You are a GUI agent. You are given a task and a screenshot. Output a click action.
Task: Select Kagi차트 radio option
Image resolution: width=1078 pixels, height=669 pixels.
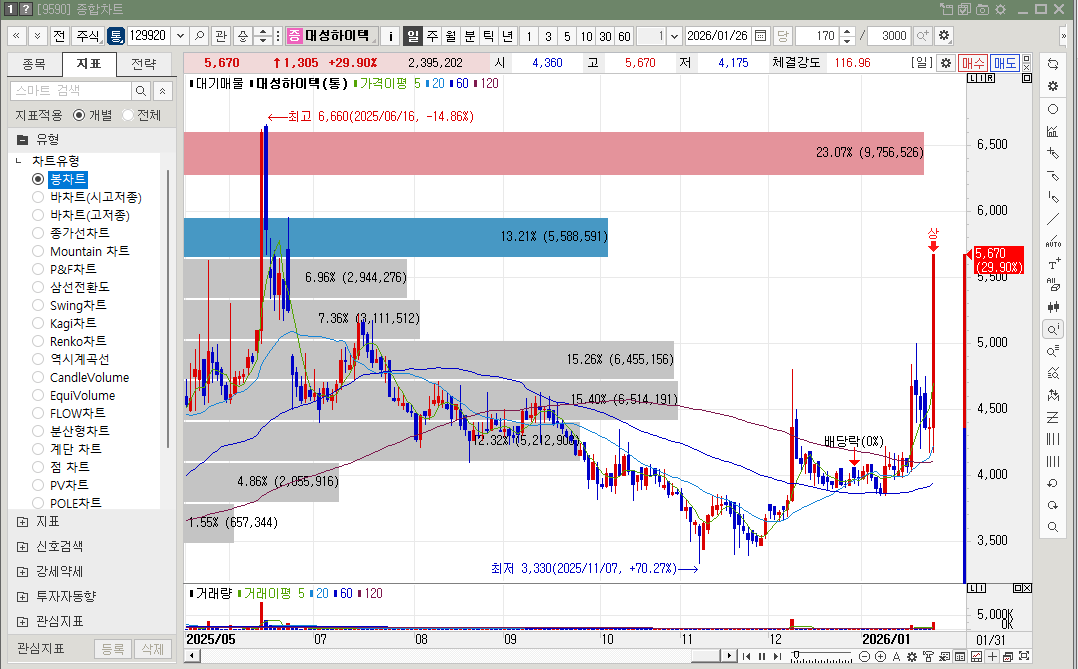(38, 323)
